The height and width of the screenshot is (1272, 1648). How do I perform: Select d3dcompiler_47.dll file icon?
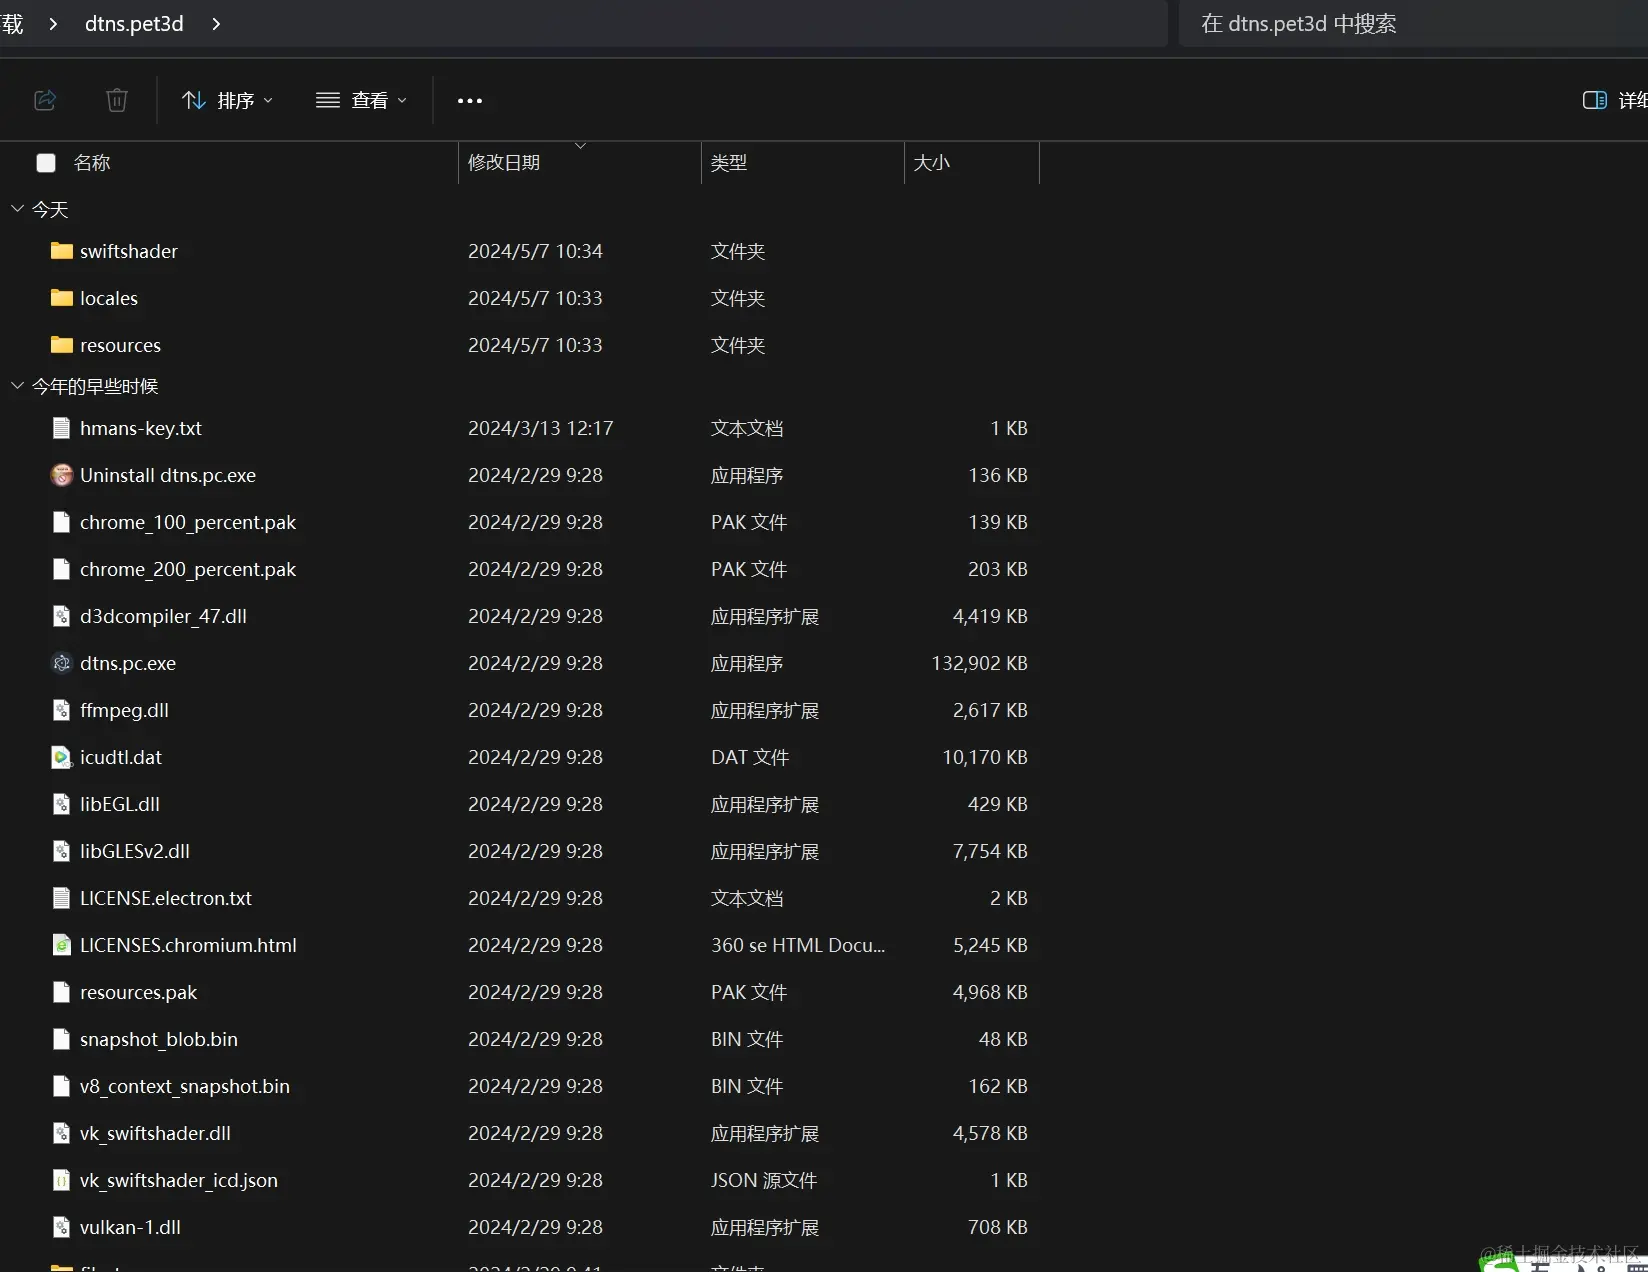click(62, 616)
